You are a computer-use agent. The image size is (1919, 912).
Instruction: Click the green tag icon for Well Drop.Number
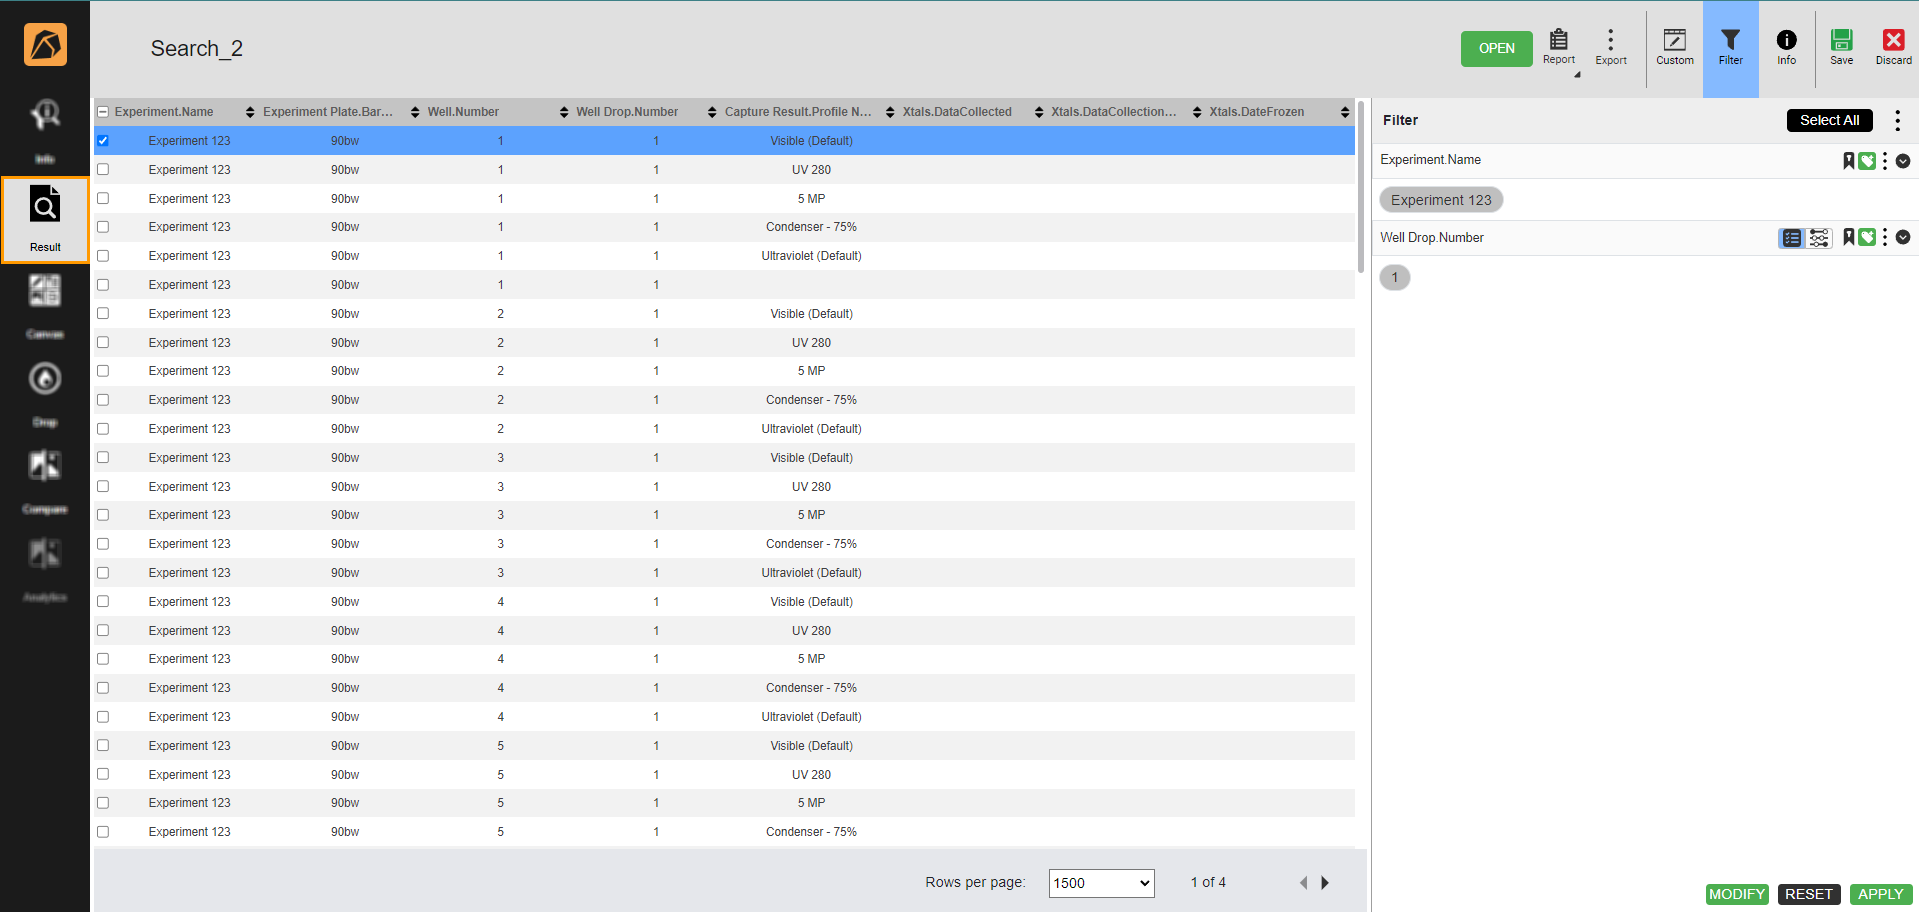(1867, 237)
